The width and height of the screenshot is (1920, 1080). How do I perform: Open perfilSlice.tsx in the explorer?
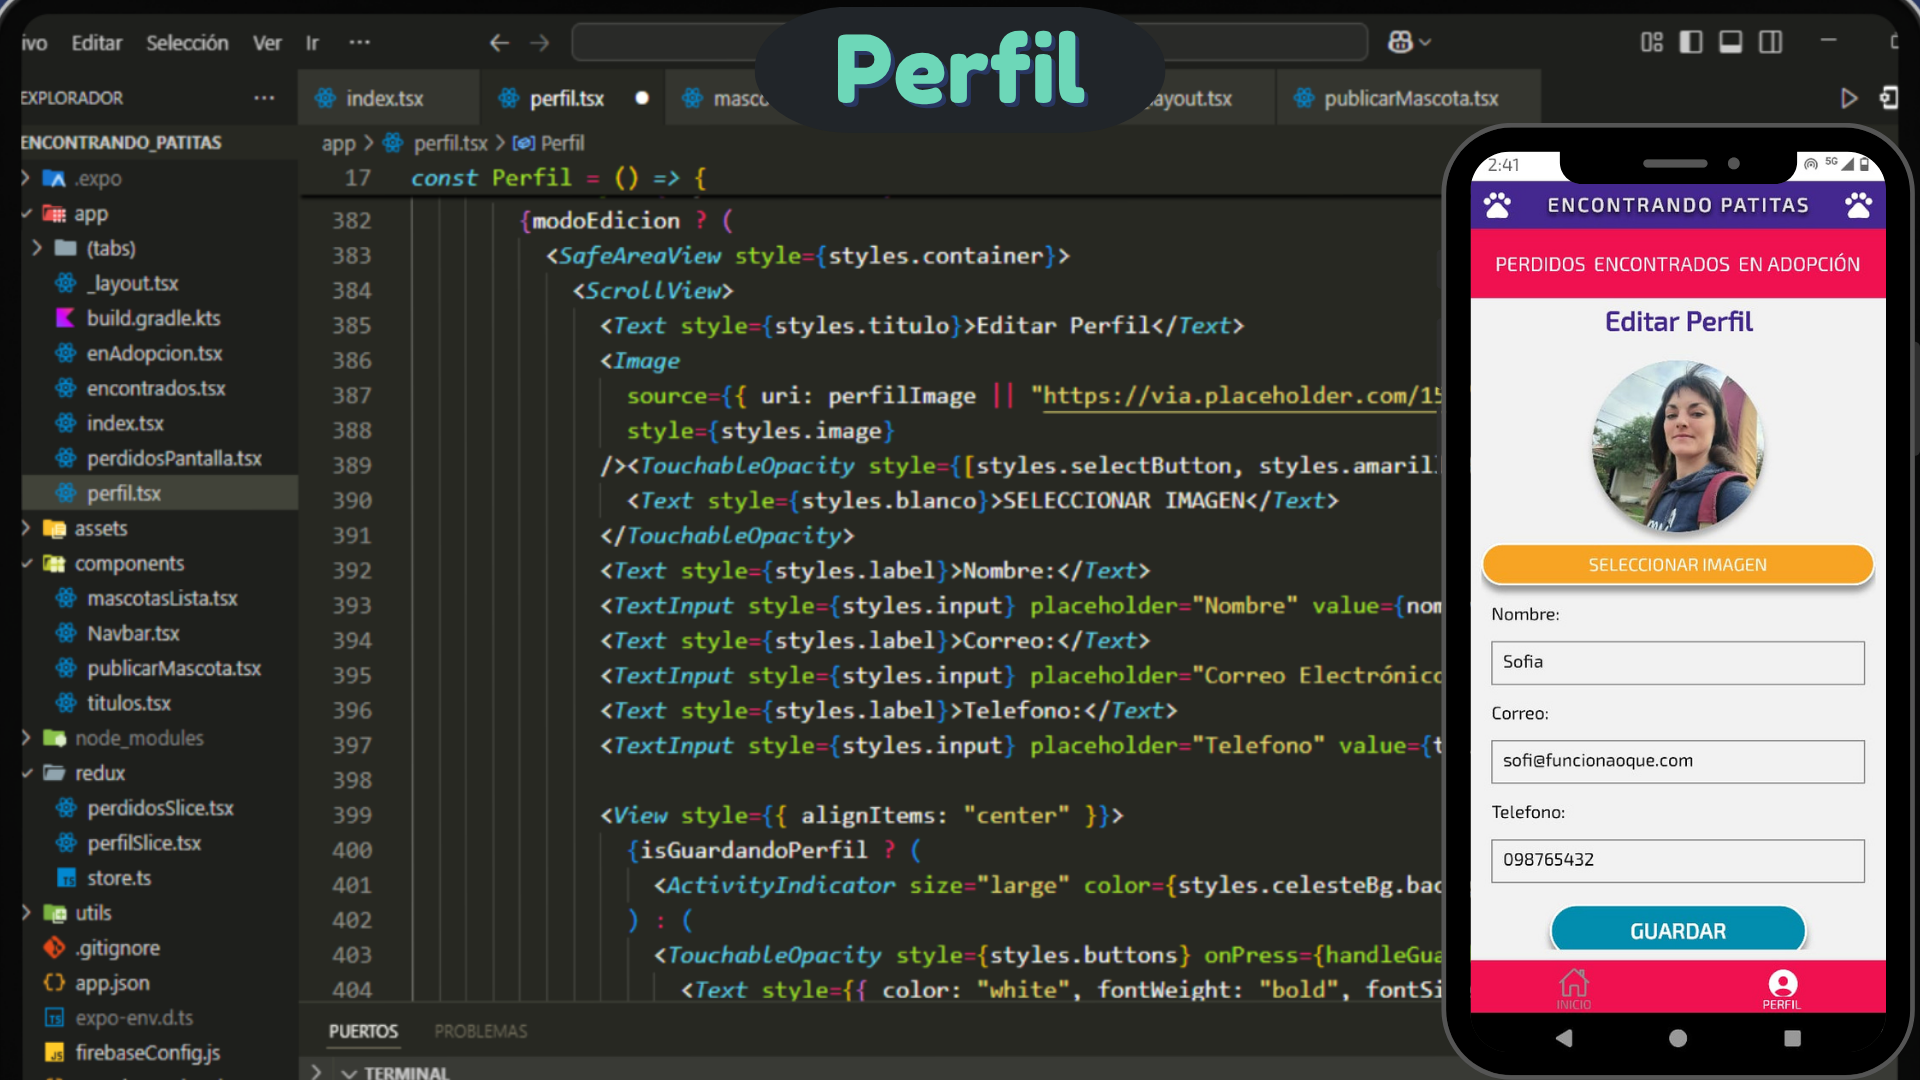[143, 843]
